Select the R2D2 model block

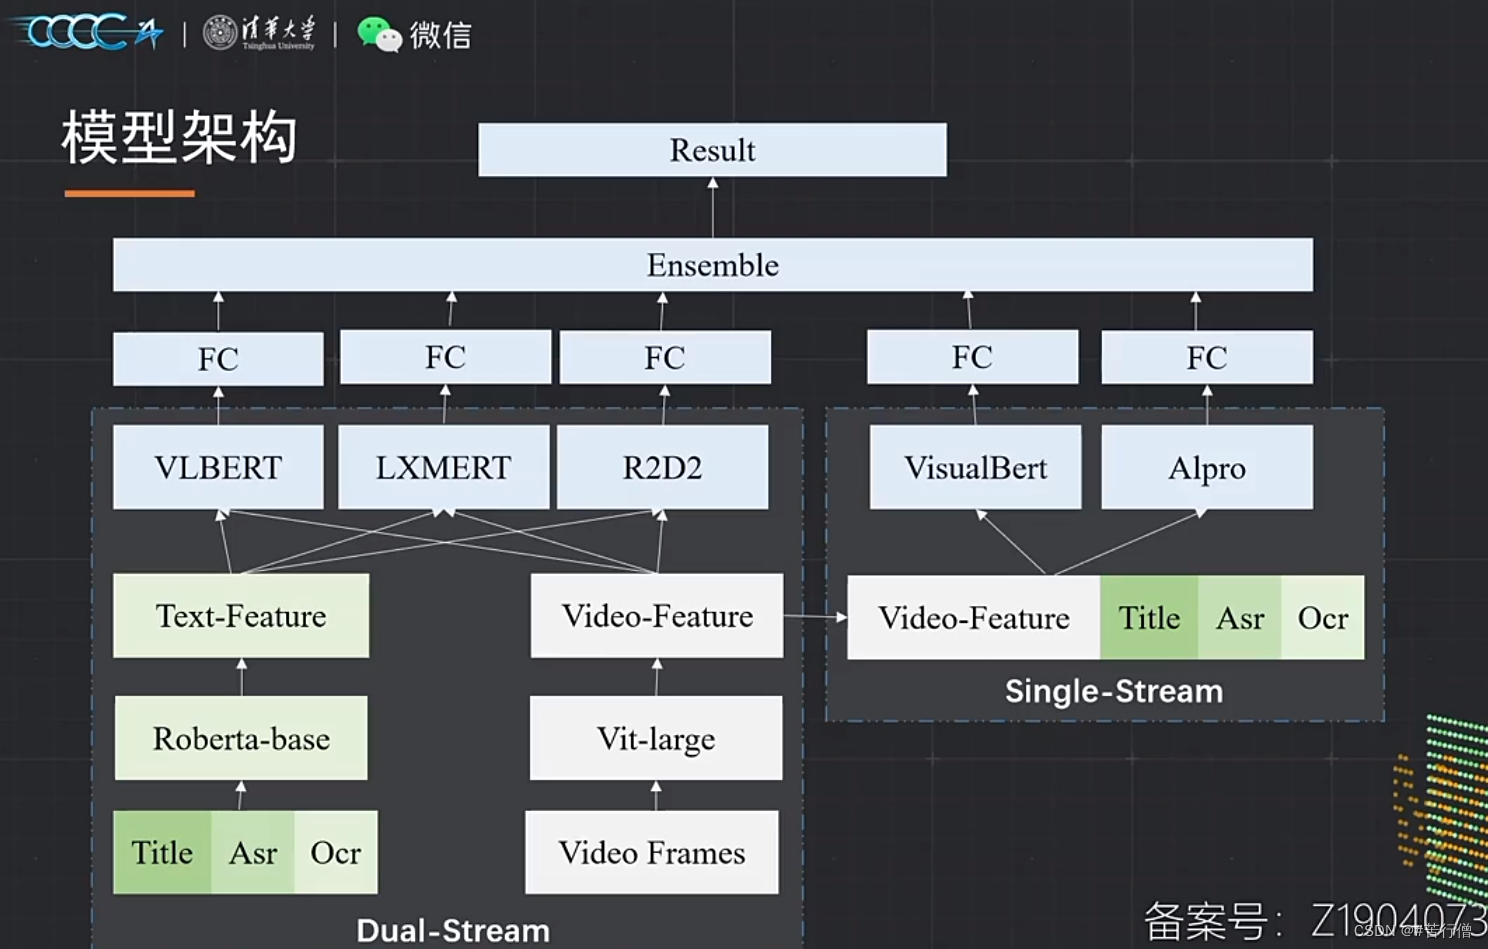[663, 467]
